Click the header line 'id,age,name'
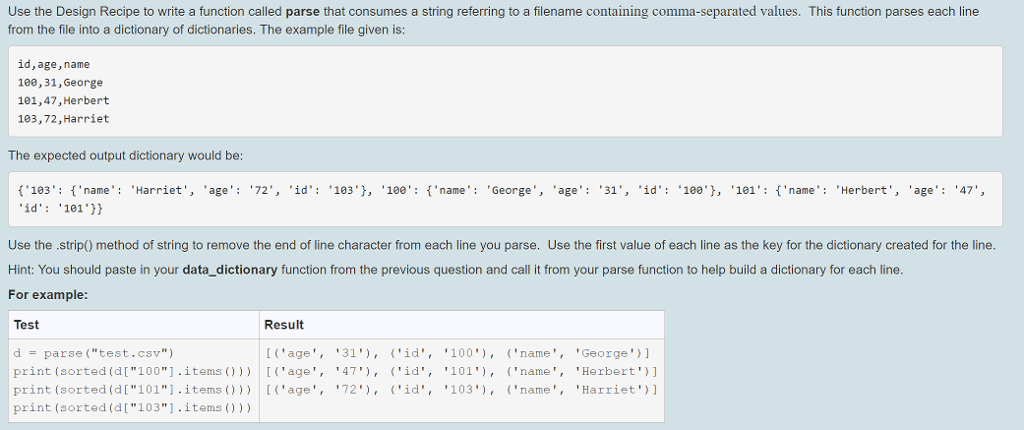 click(x=54, y=65)
